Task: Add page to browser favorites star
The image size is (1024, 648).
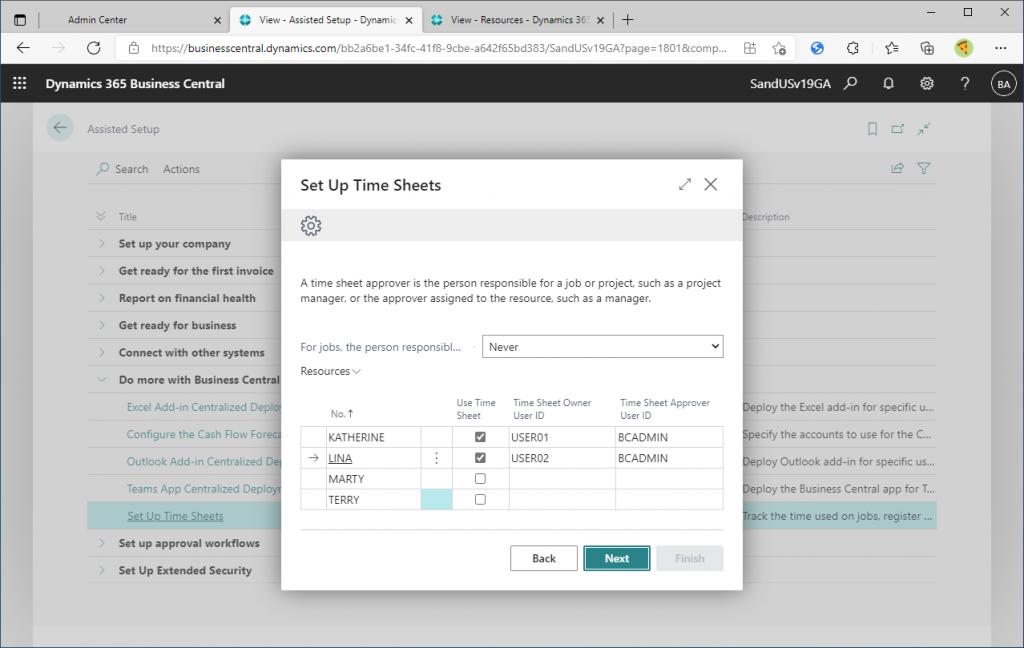Action: [779, 48]
